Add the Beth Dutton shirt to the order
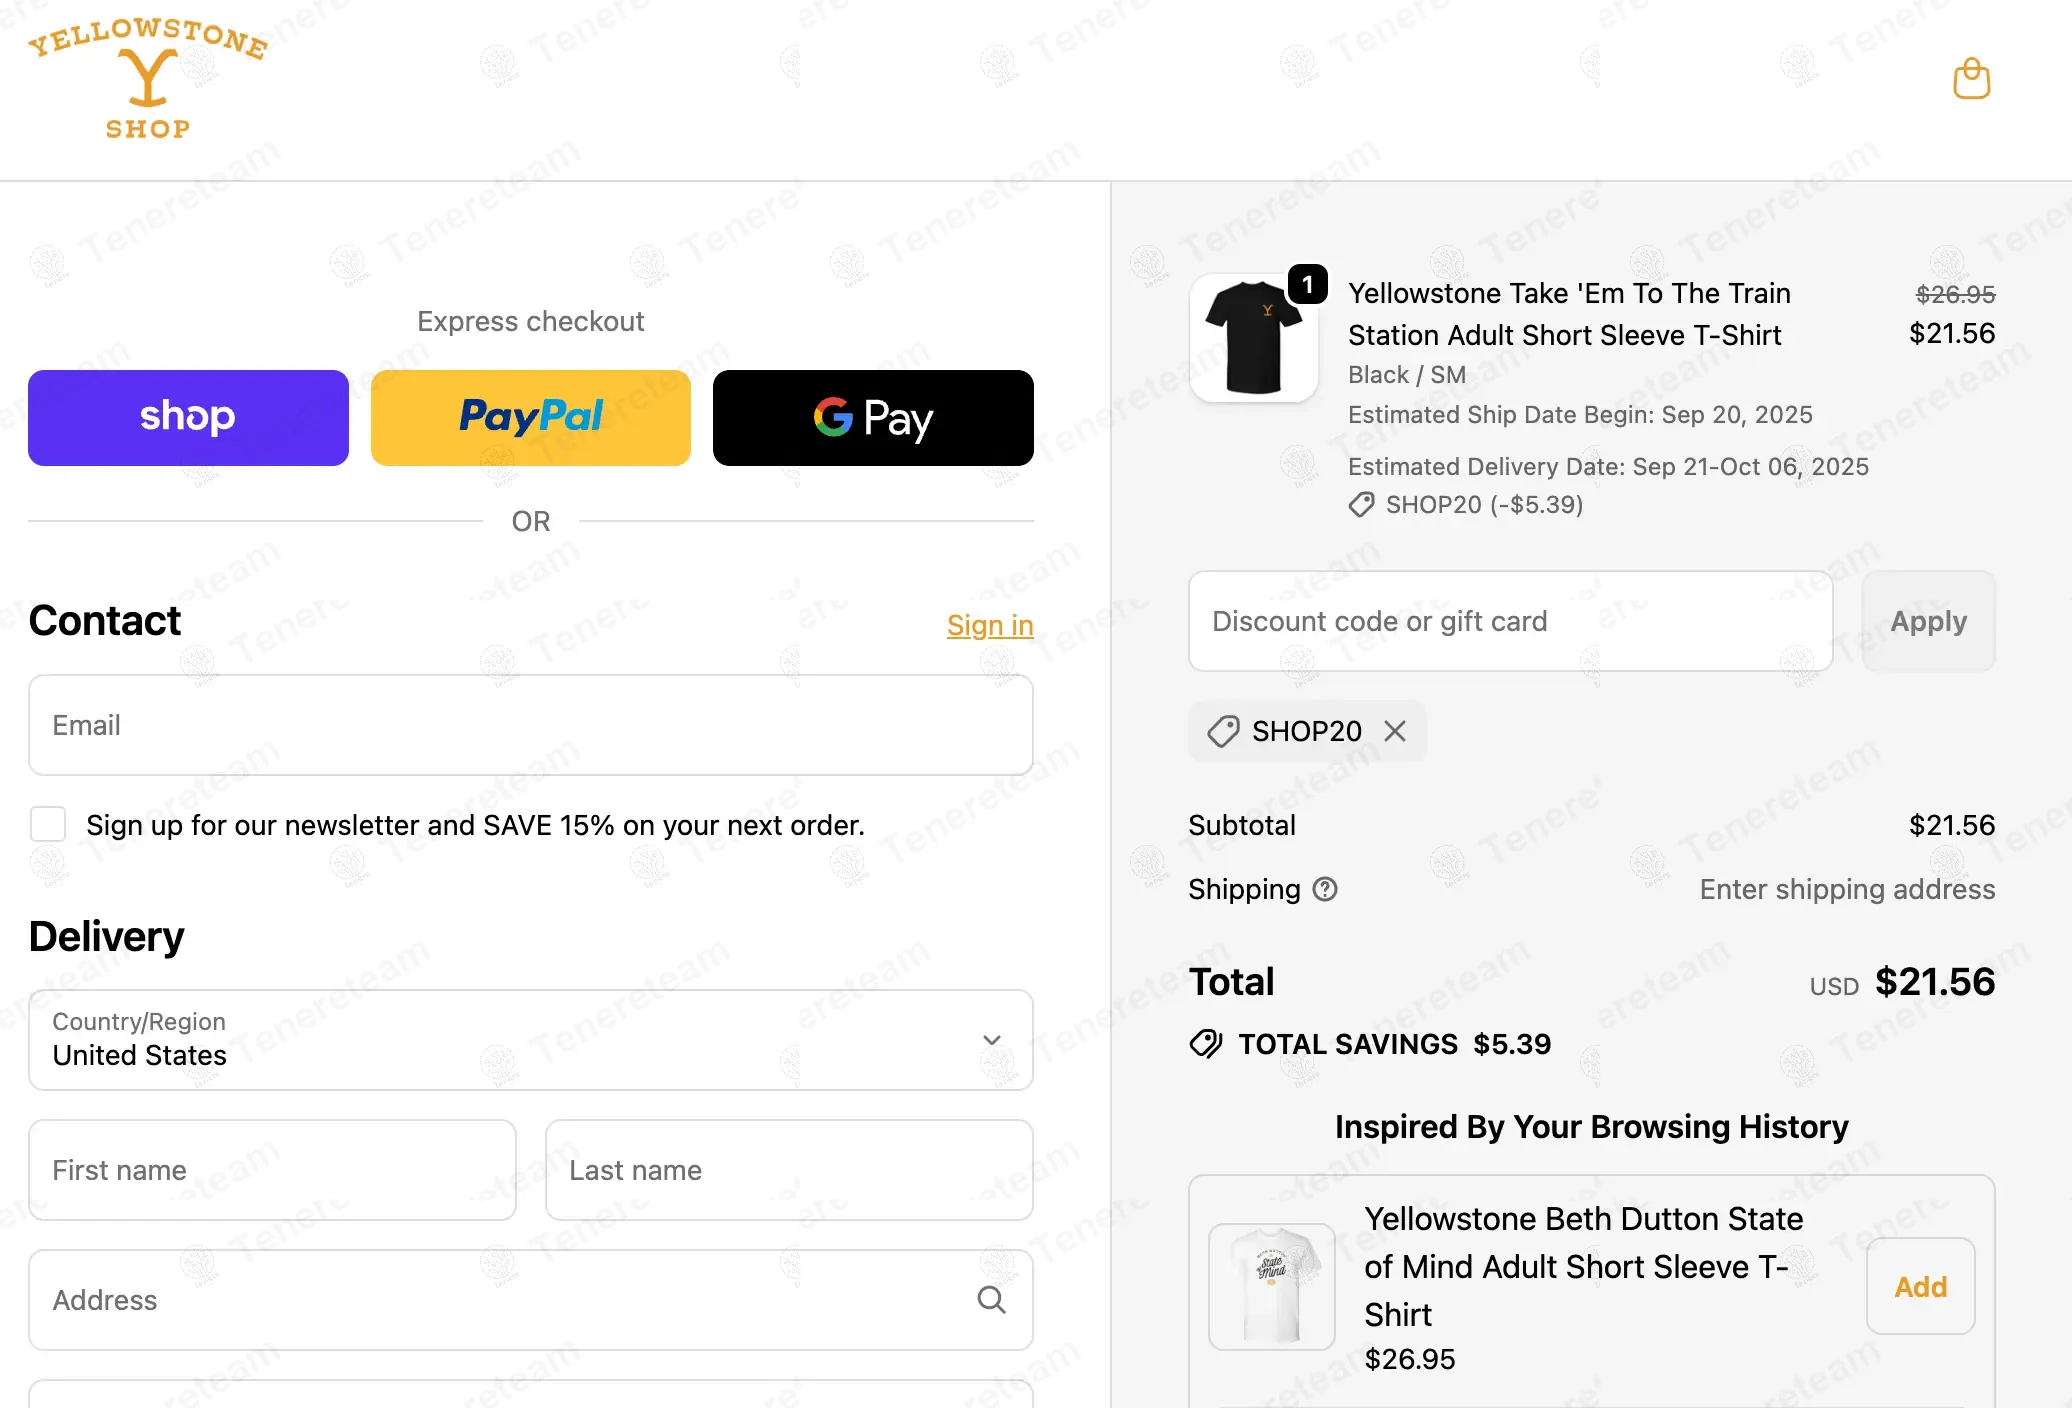This screenshot has width=2072, height=1408. 1920,1286
